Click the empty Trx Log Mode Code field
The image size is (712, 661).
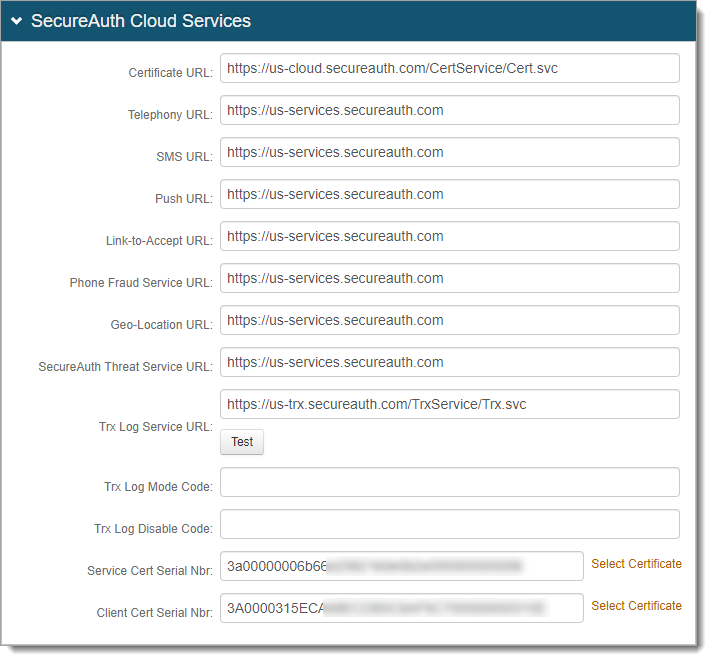pyautogui.click(x=449, y=483)
